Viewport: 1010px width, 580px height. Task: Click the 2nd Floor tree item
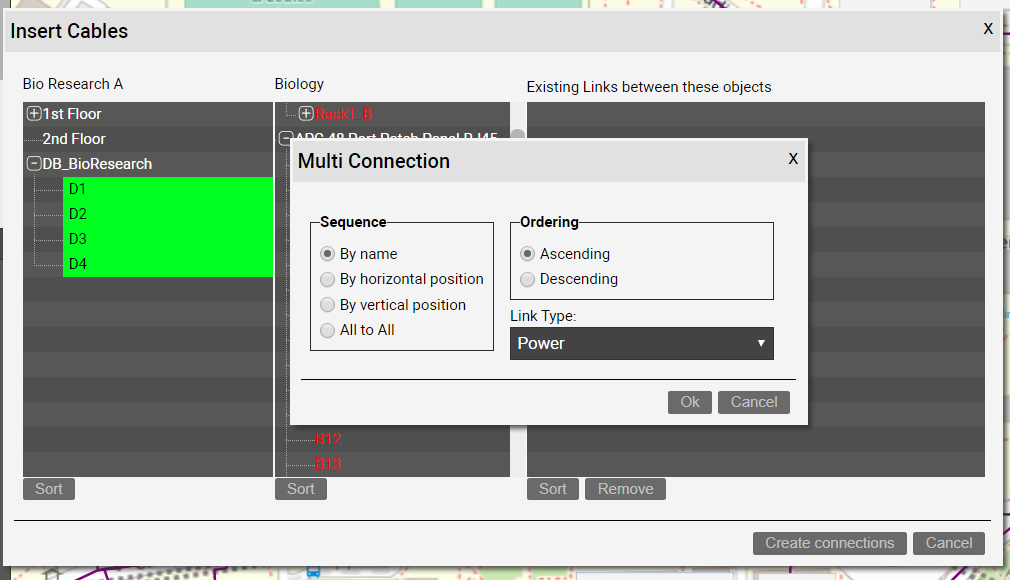click(x=73, y=139)
